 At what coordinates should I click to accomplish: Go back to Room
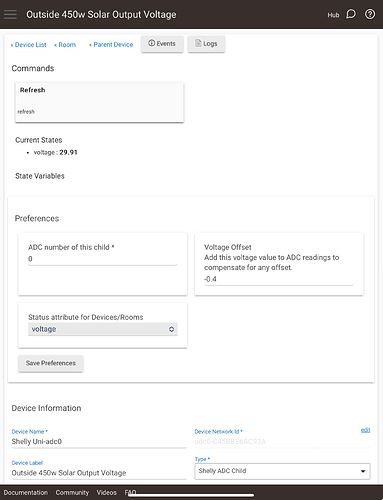pos(65,45)
